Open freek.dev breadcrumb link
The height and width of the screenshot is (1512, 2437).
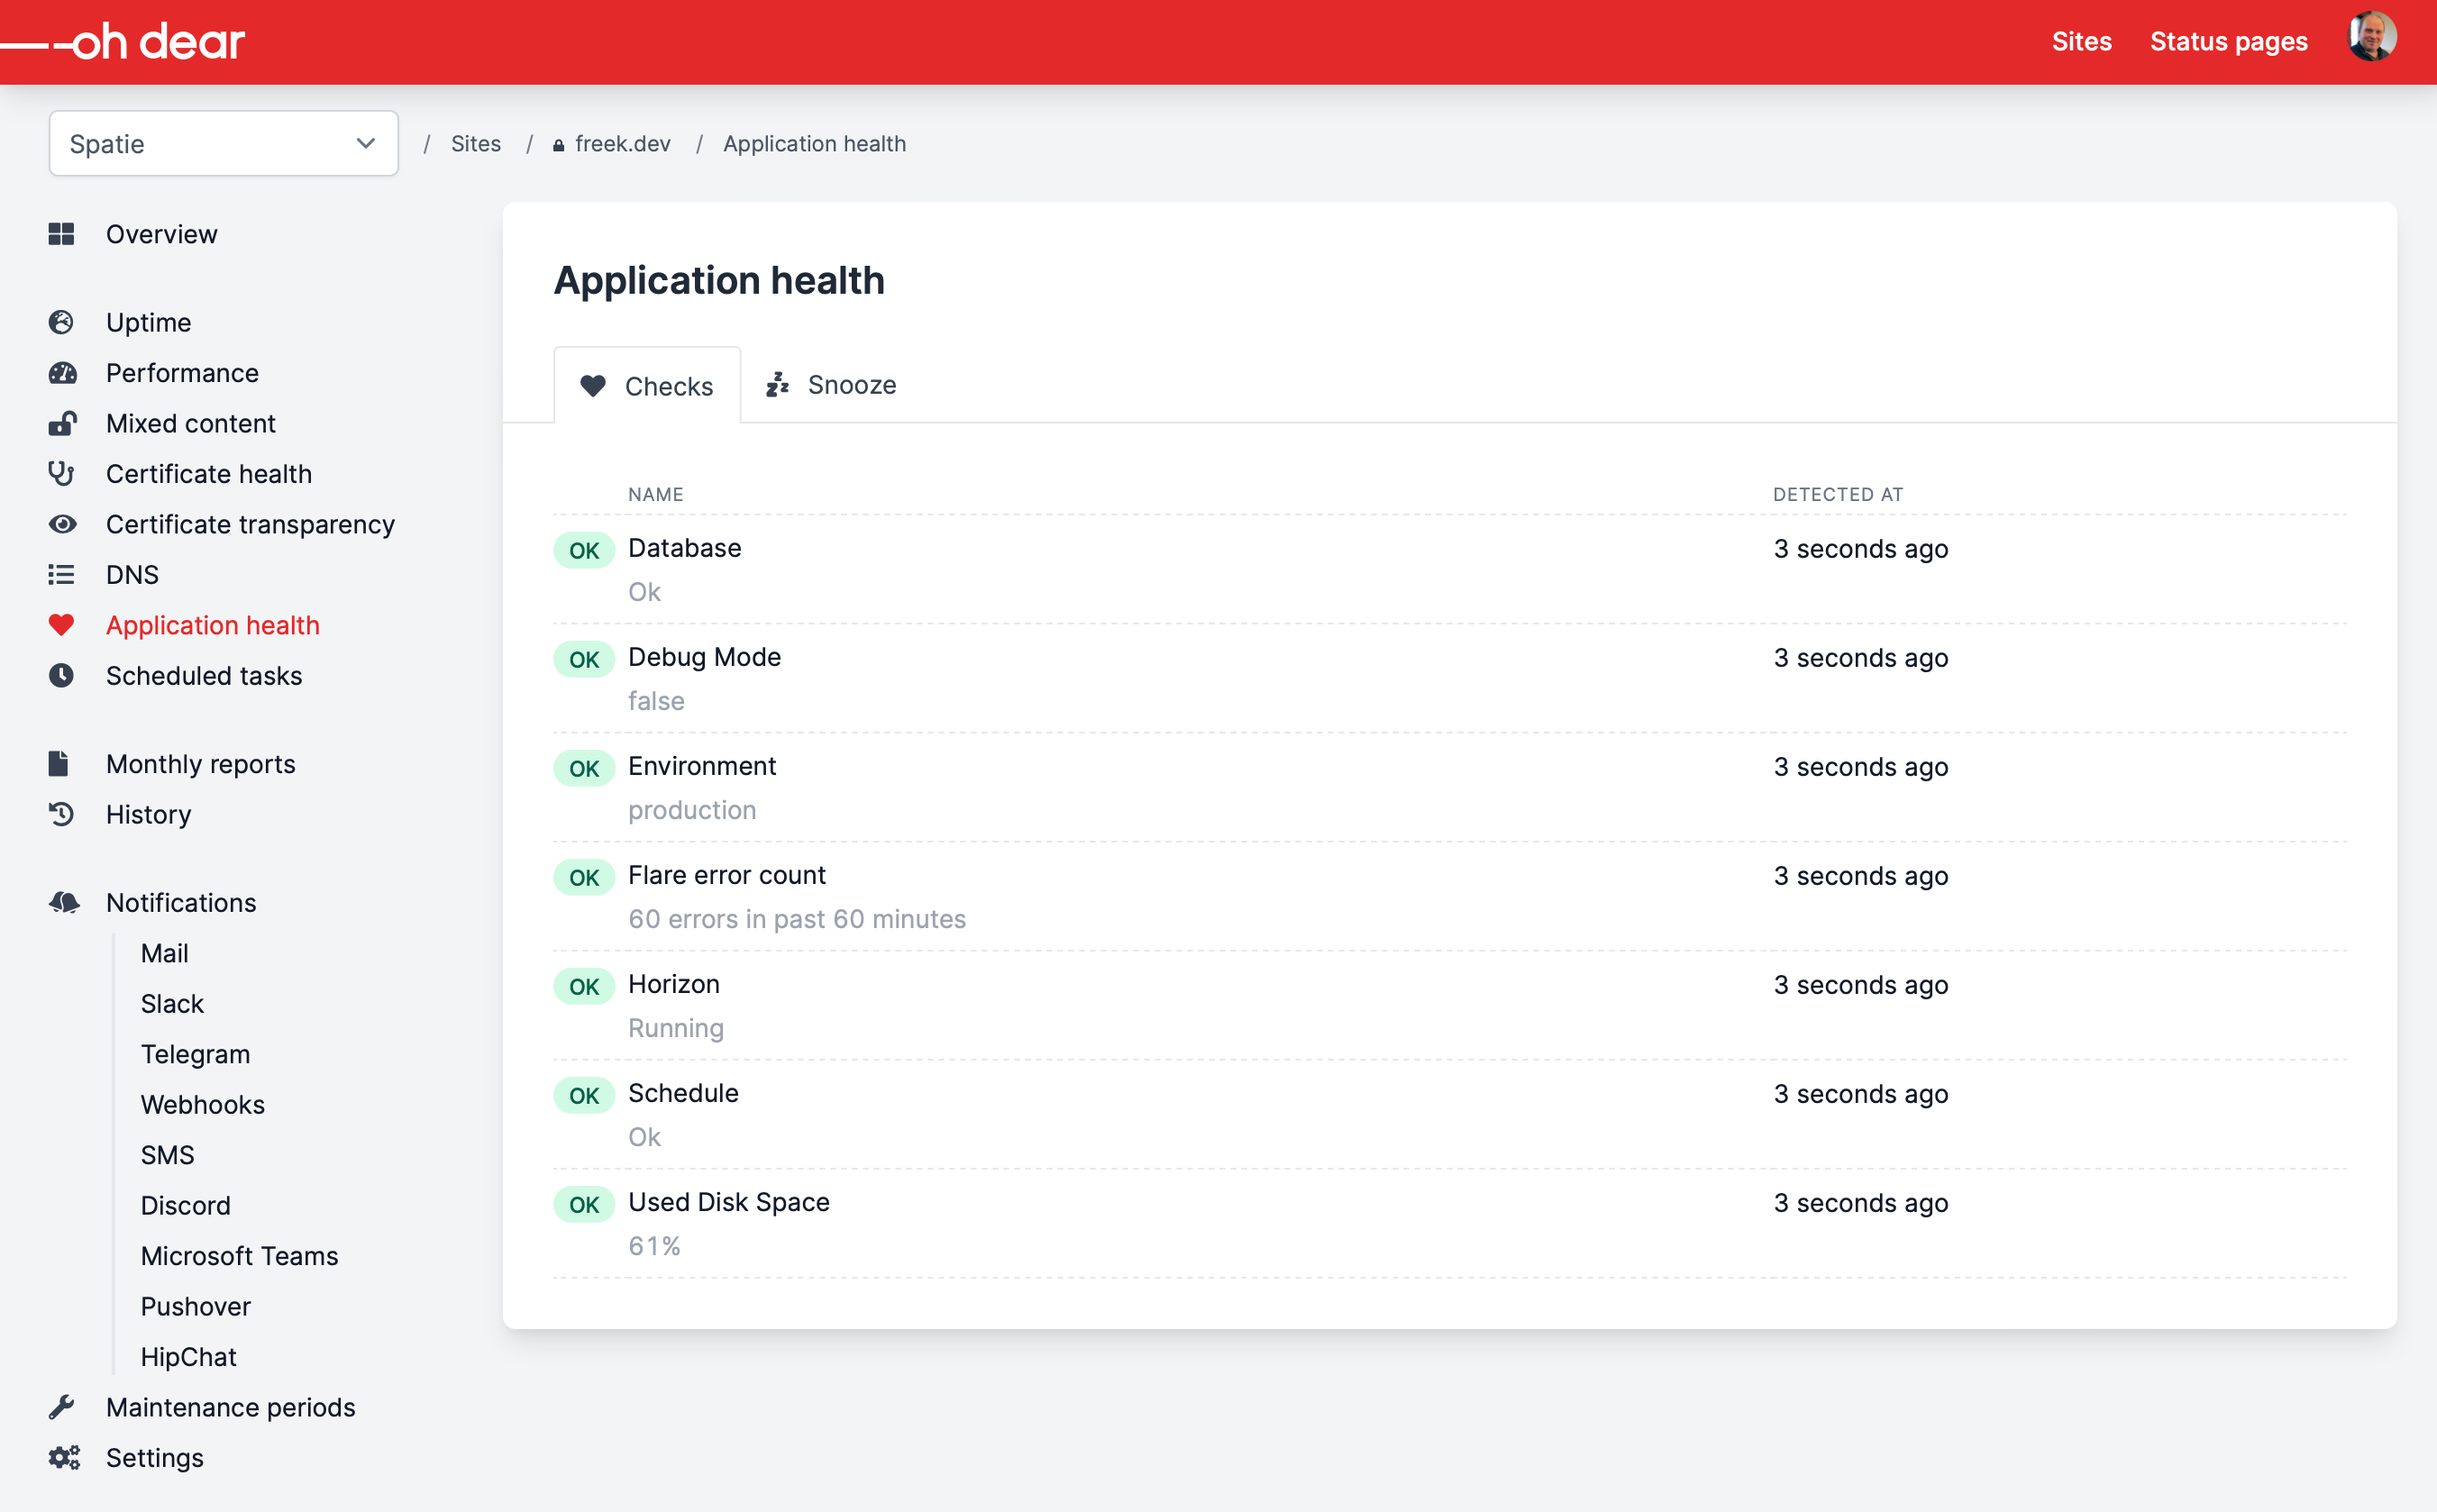coord(612,144)
